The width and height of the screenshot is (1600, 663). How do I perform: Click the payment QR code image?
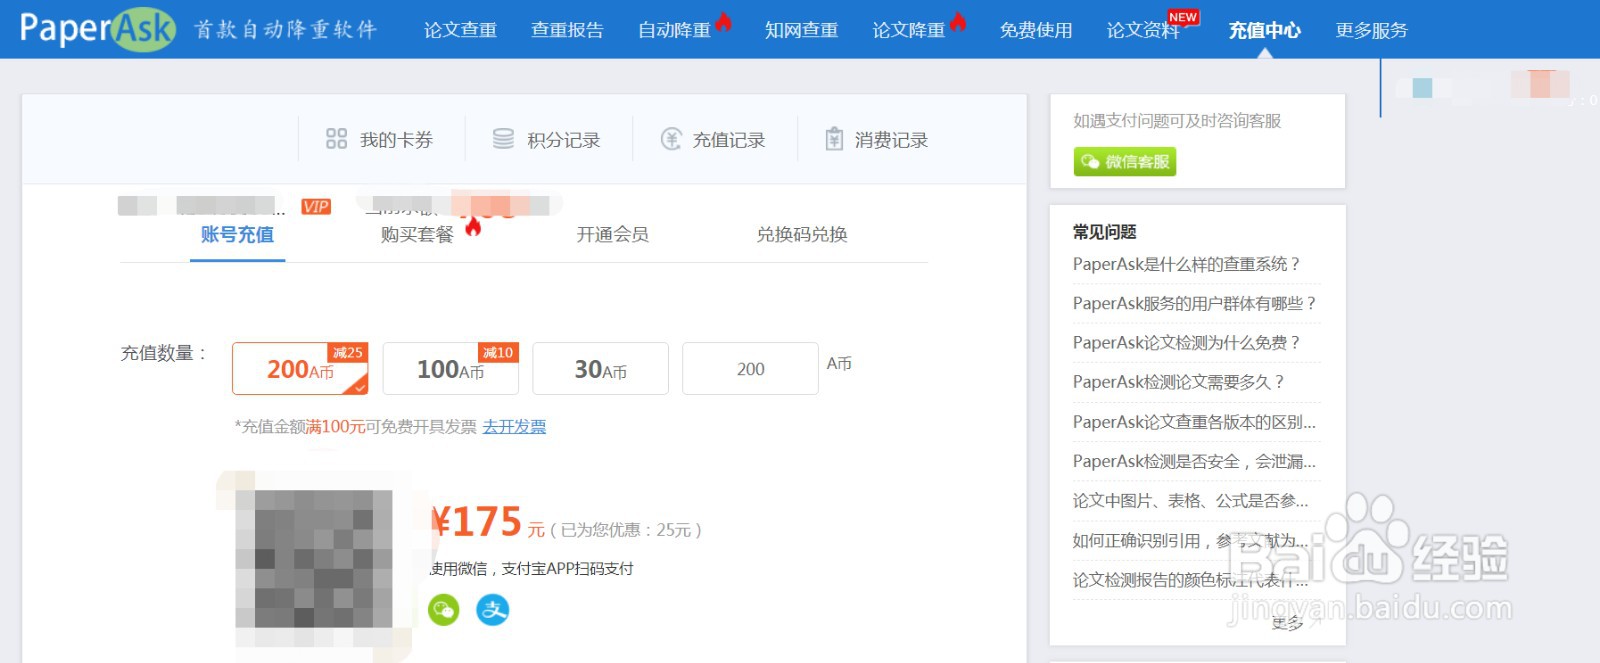tap(314, 559)
